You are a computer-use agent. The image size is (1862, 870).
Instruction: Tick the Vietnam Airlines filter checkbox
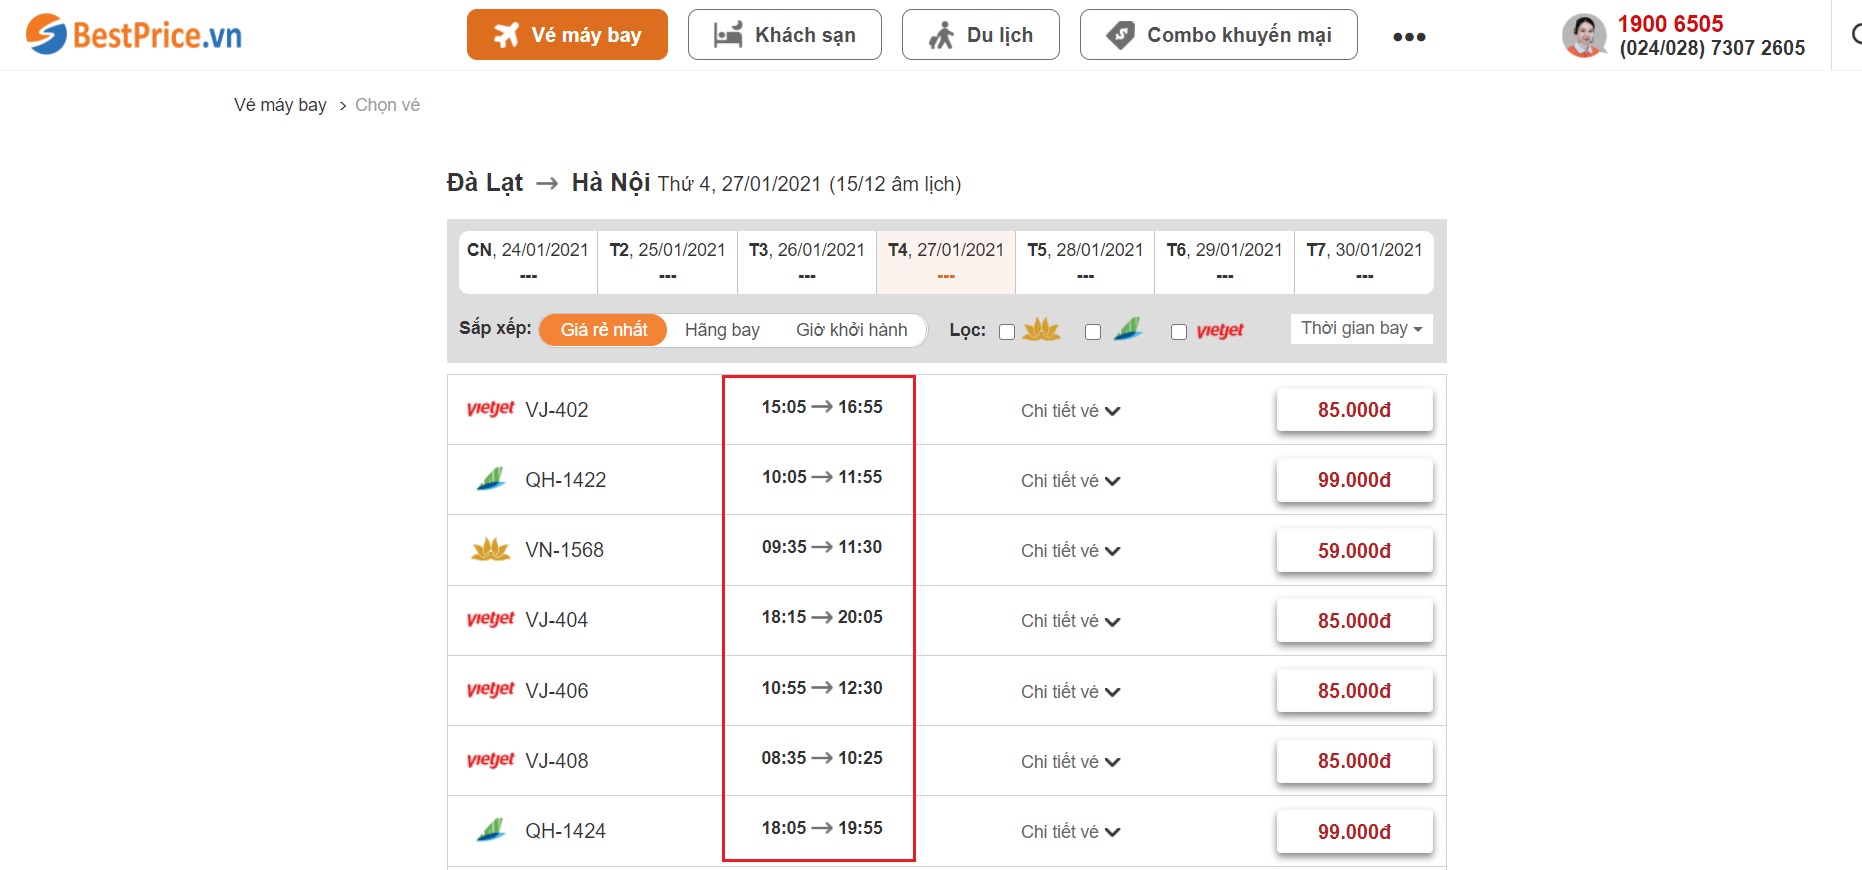coord(1007,332)
